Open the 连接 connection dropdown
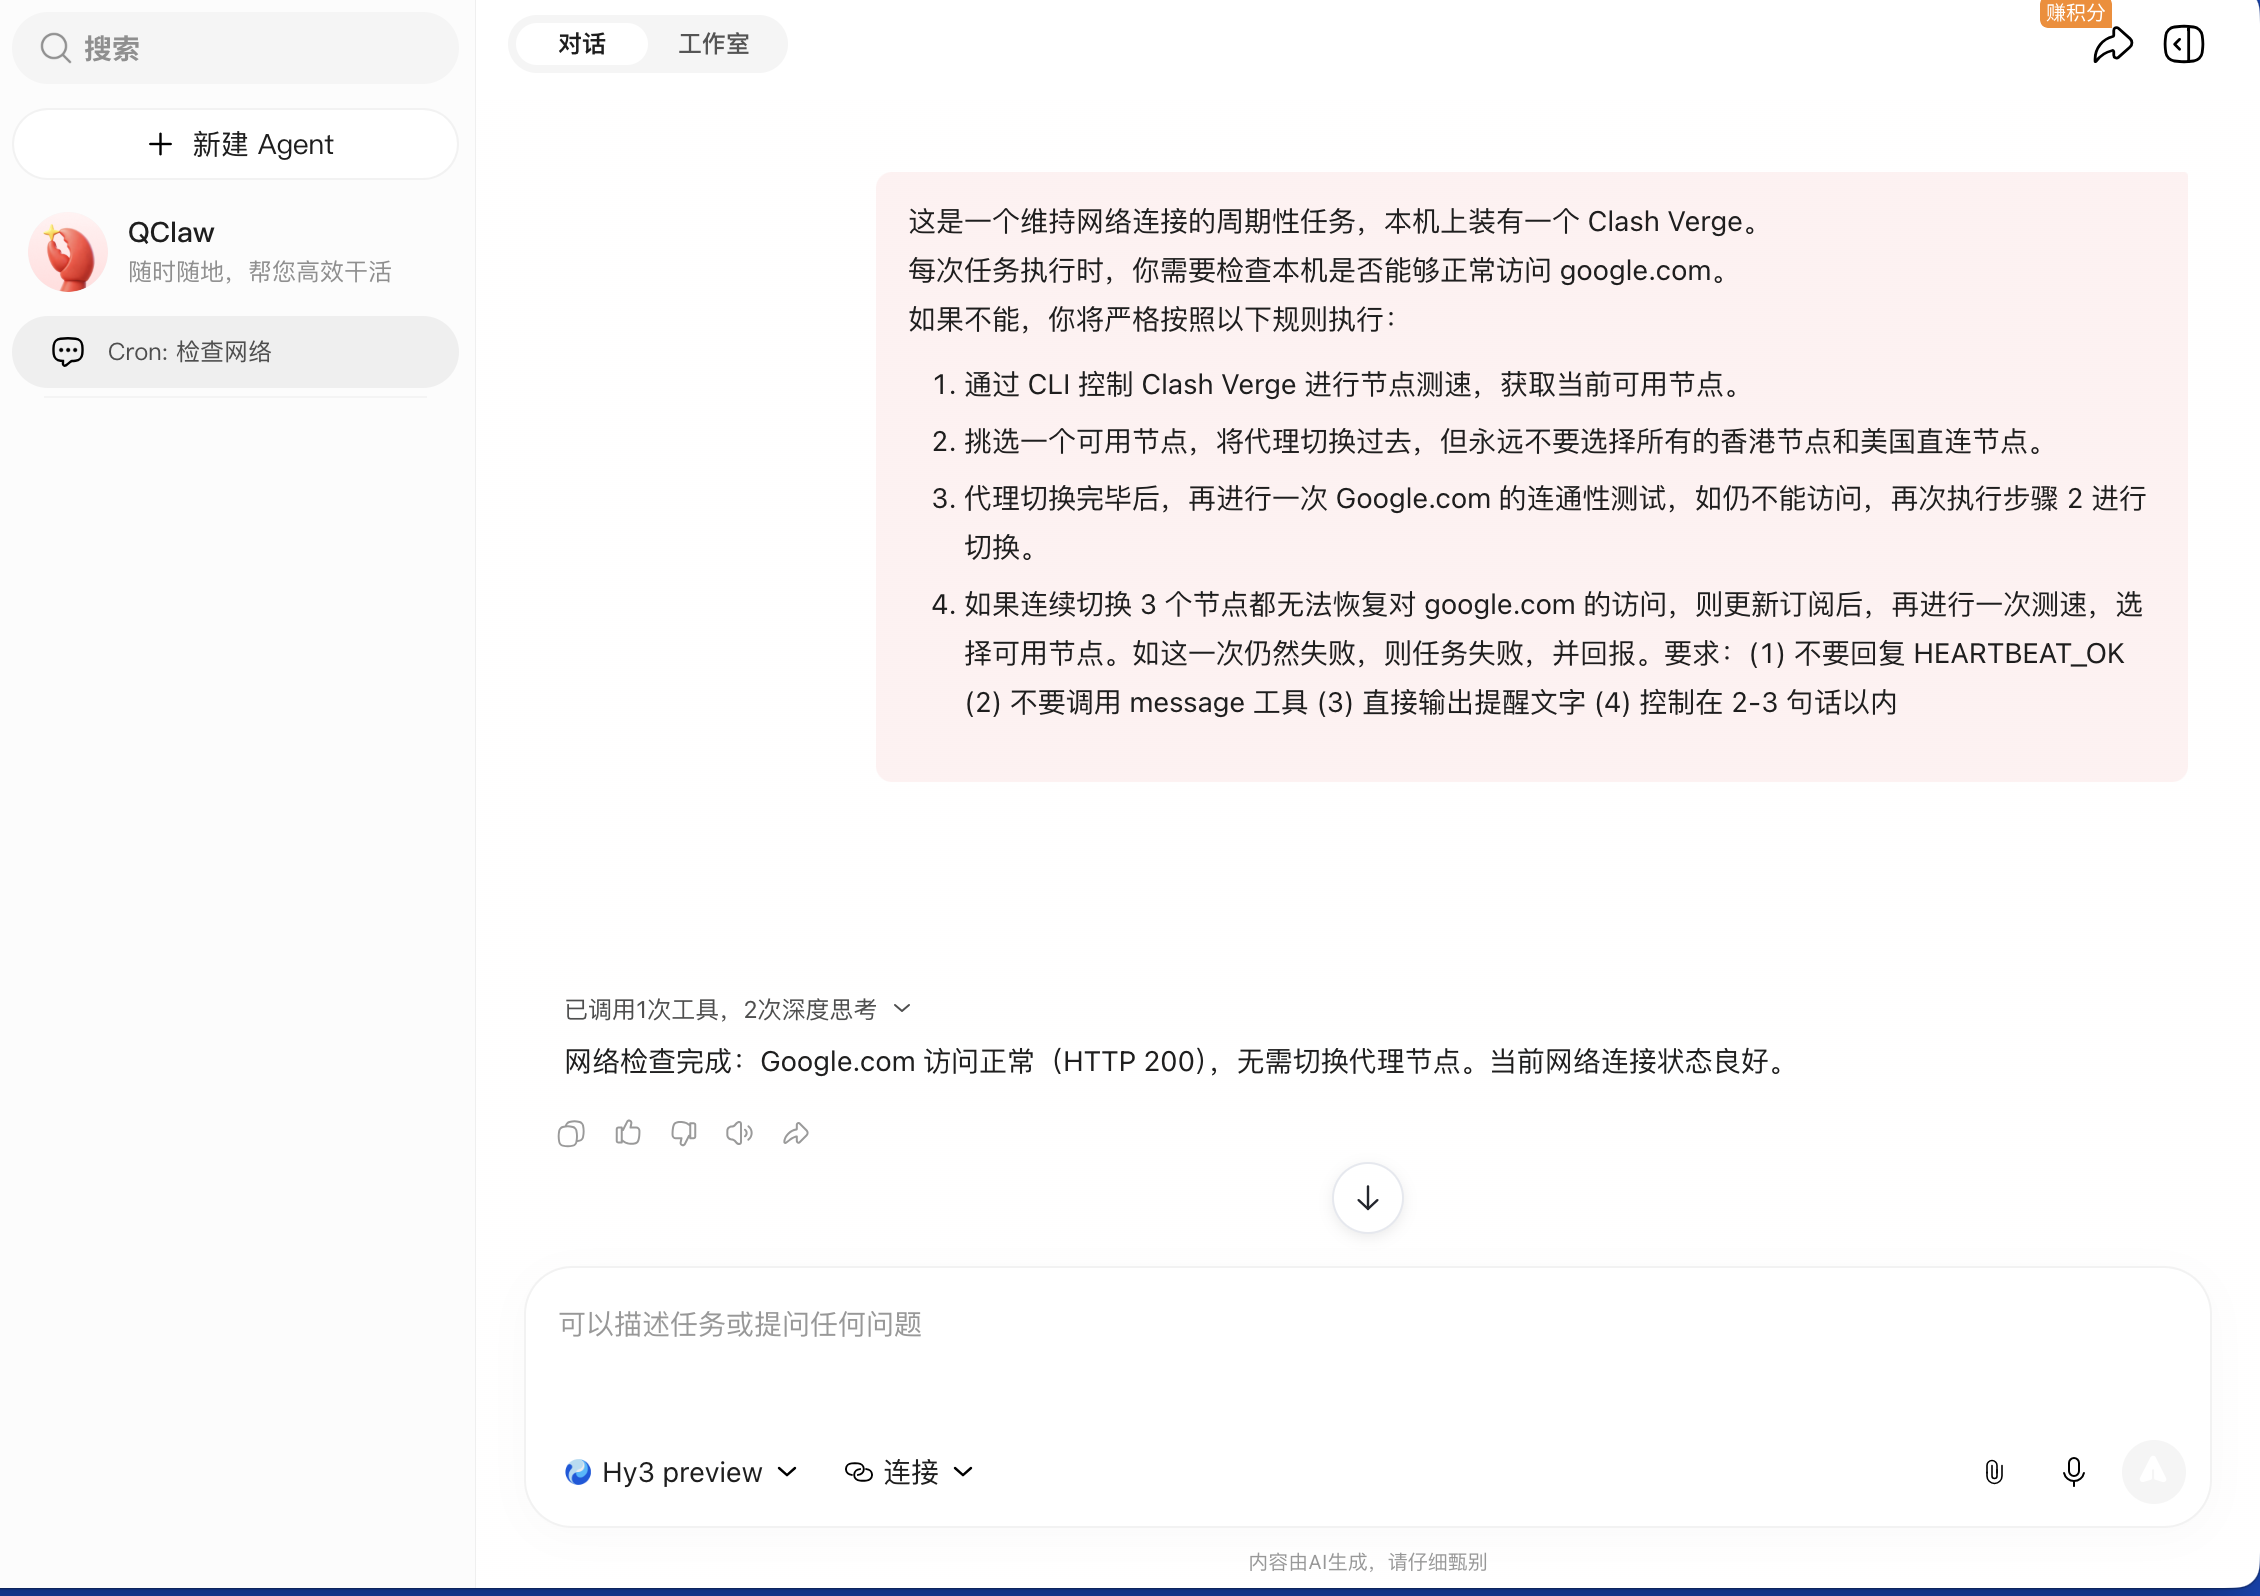The width and height of the screenshot is (2260, 1596). pos(909,1472)
